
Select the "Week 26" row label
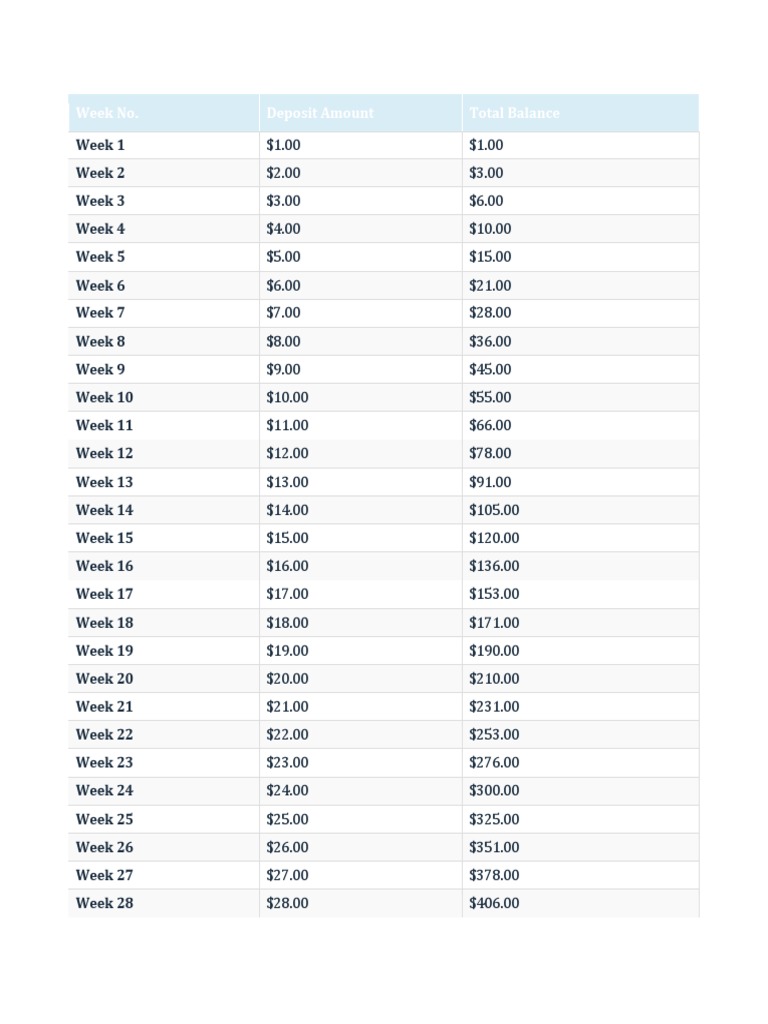(104, 847)
